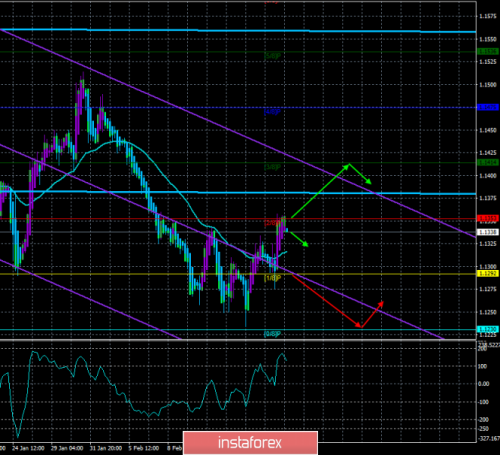This screenshot has width=500, height=455.
Task: Click the cyan 1.1230 level price tag
Action: [488, 329]
